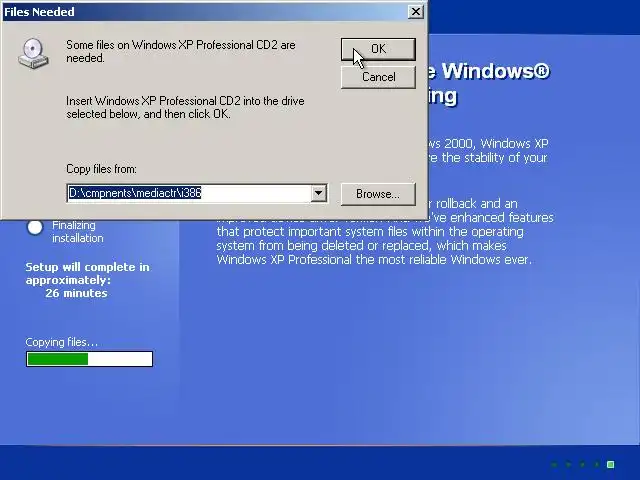This screenshot has height=480, width=640.
Task: Click the Copying files progress bar
Action: (x=89, y=359)
